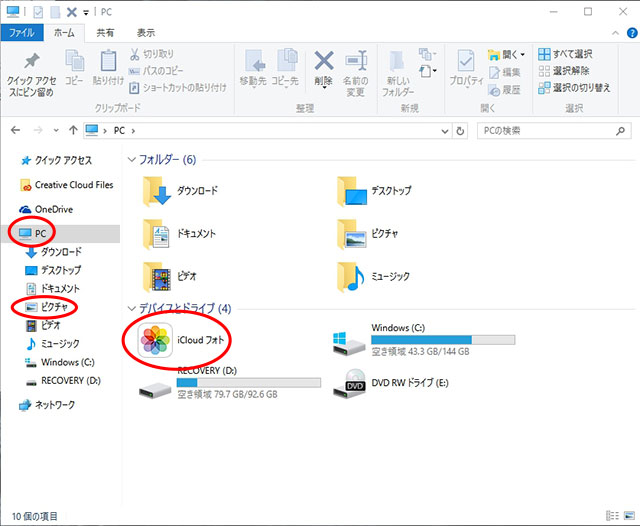640x526 pixels.
Task: Select ミュージック in the navigation pane
Action: (x=53, y=344)
